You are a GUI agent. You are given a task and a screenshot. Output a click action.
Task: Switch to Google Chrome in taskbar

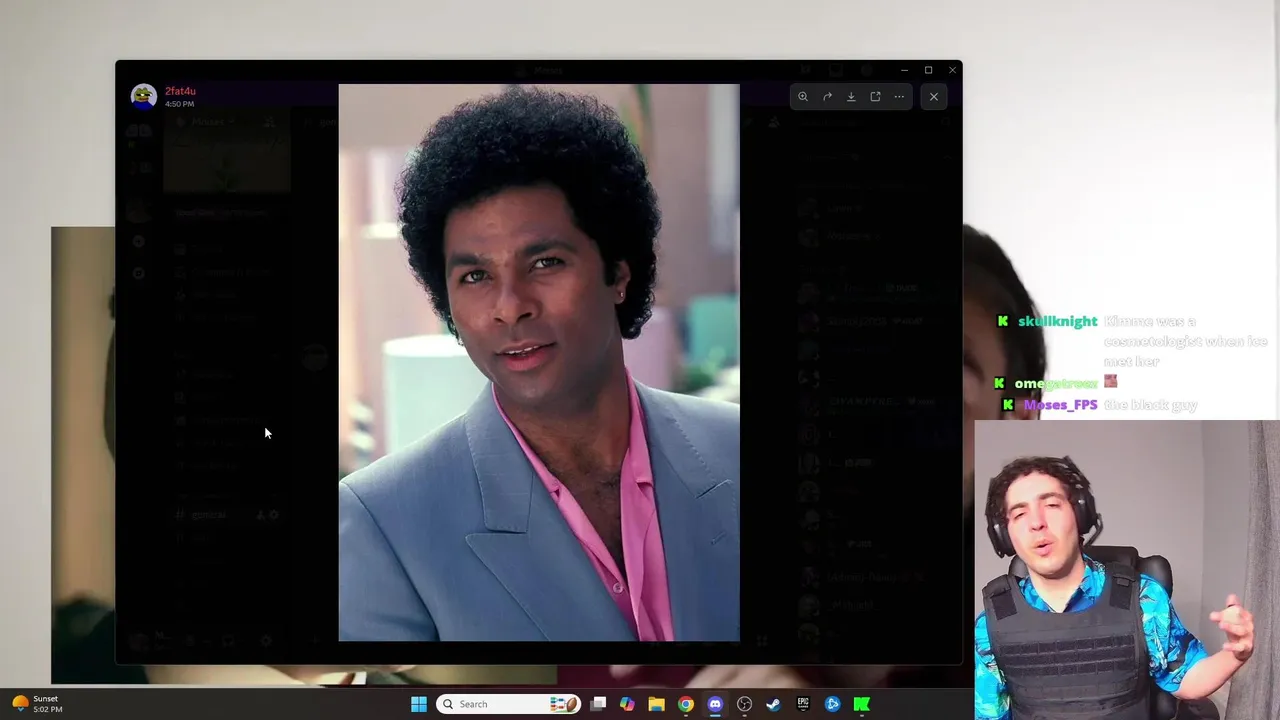pos(686,704)
